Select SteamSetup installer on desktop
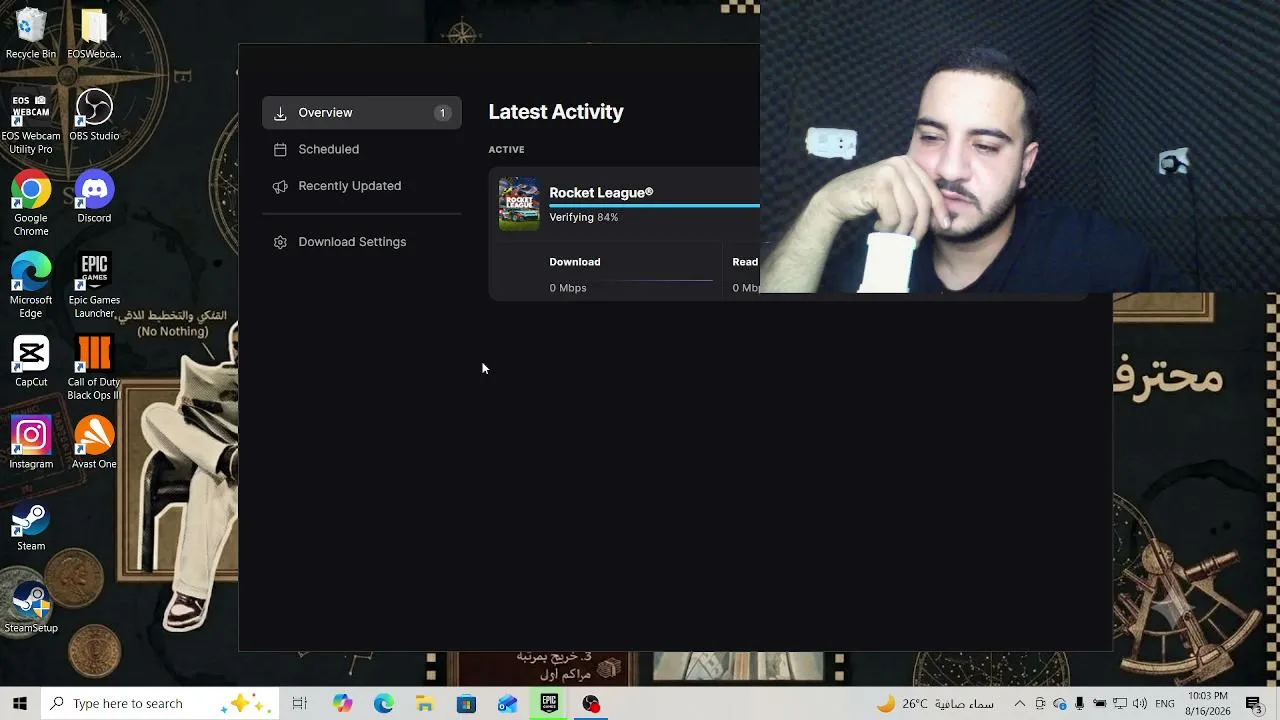This screenshot has height=720, width=1280. pyautogui.click(x=31, y=608)
